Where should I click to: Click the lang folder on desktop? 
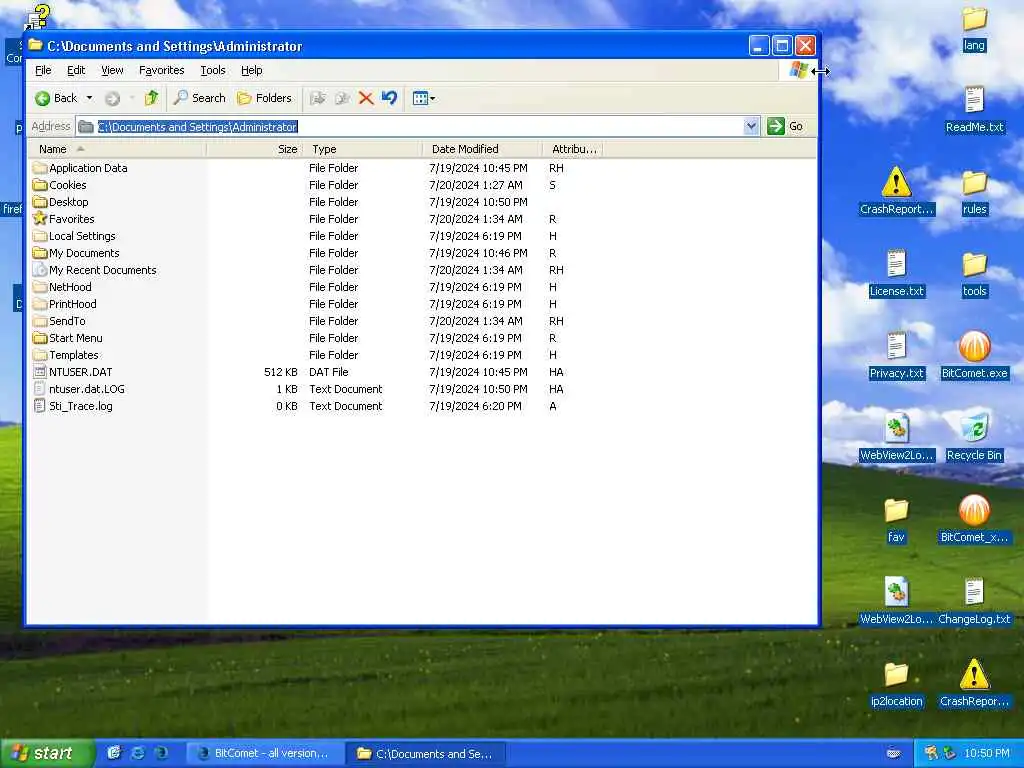pyautogui.click(x=974, y=29)
